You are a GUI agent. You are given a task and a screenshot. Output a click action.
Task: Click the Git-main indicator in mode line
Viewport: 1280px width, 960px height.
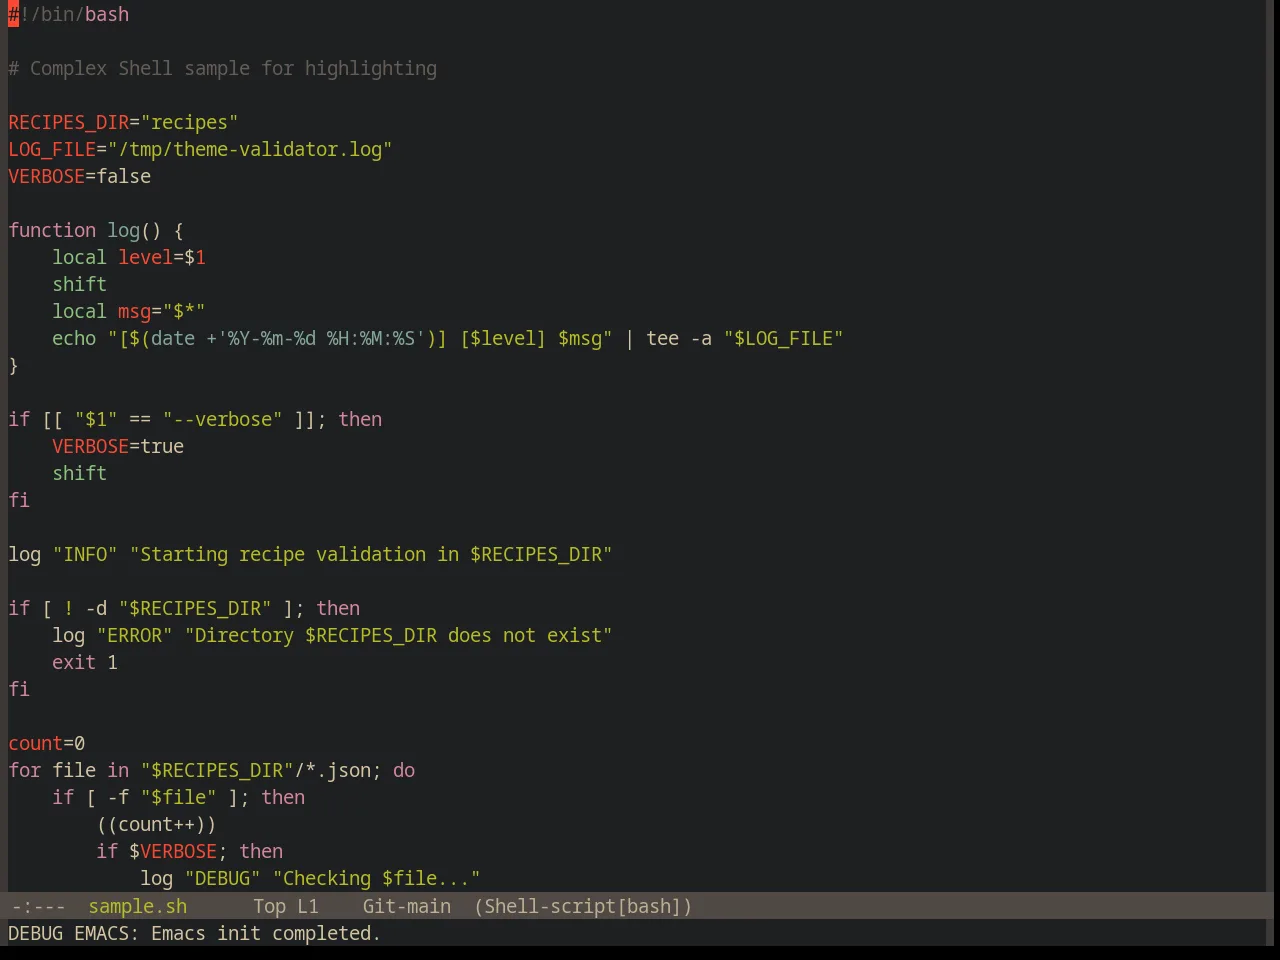pos(406,906)
